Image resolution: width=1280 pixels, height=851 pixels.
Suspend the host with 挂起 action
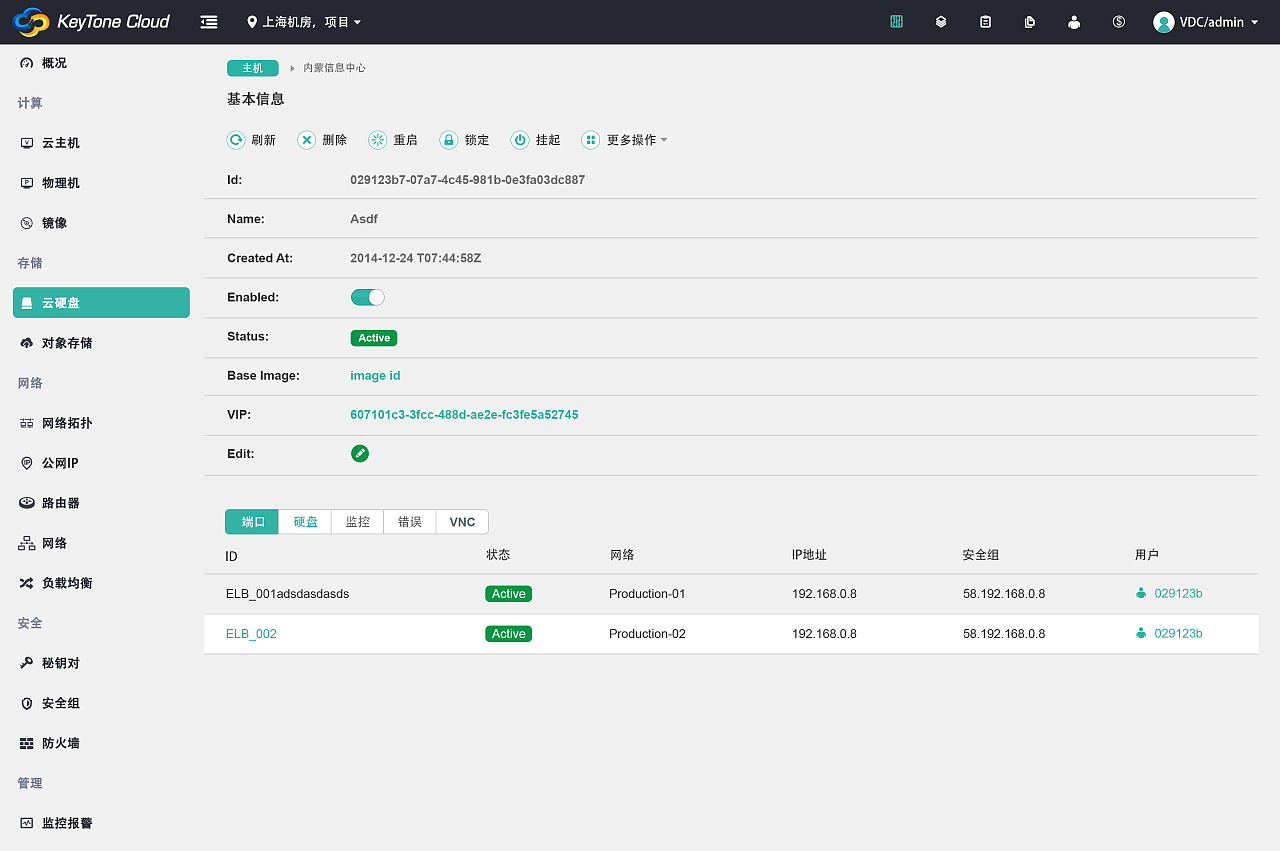point(536,140)
